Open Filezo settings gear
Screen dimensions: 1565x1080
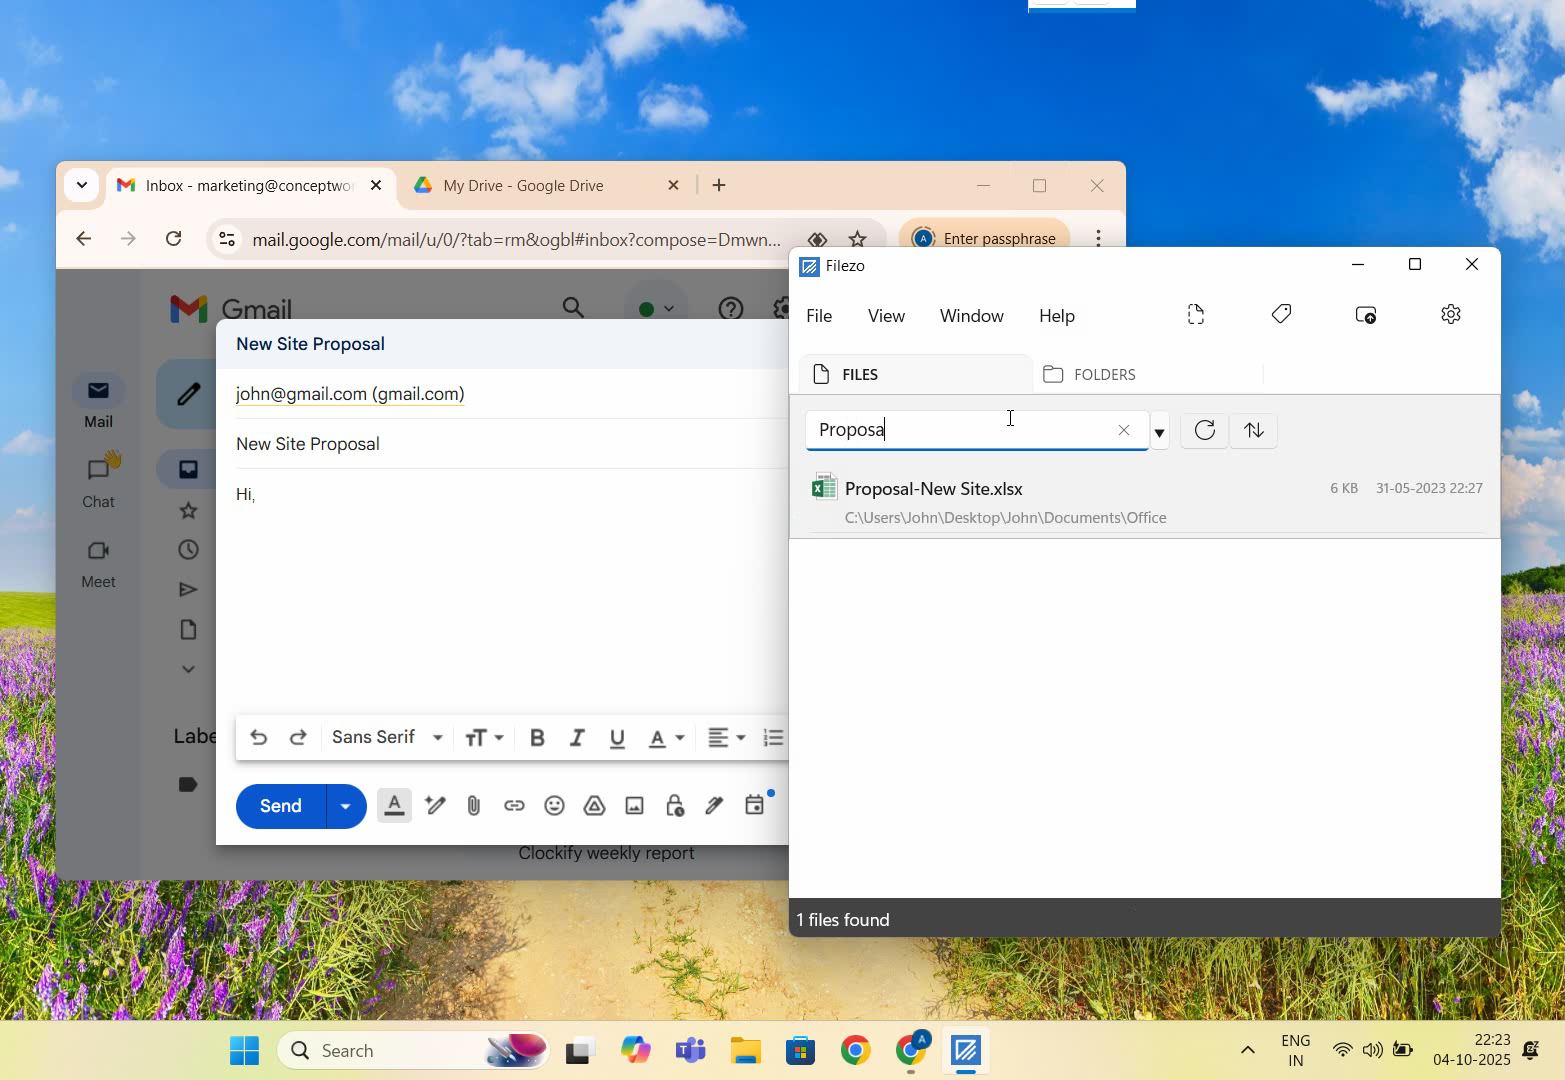coord(1450,315)
